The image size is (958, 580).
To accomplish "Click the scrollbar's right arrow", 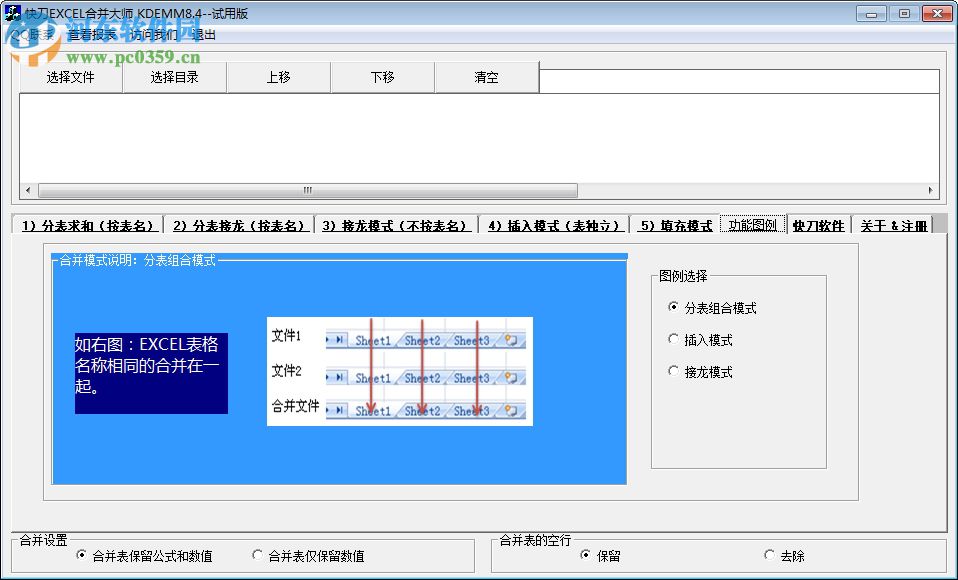I will 930,190.
